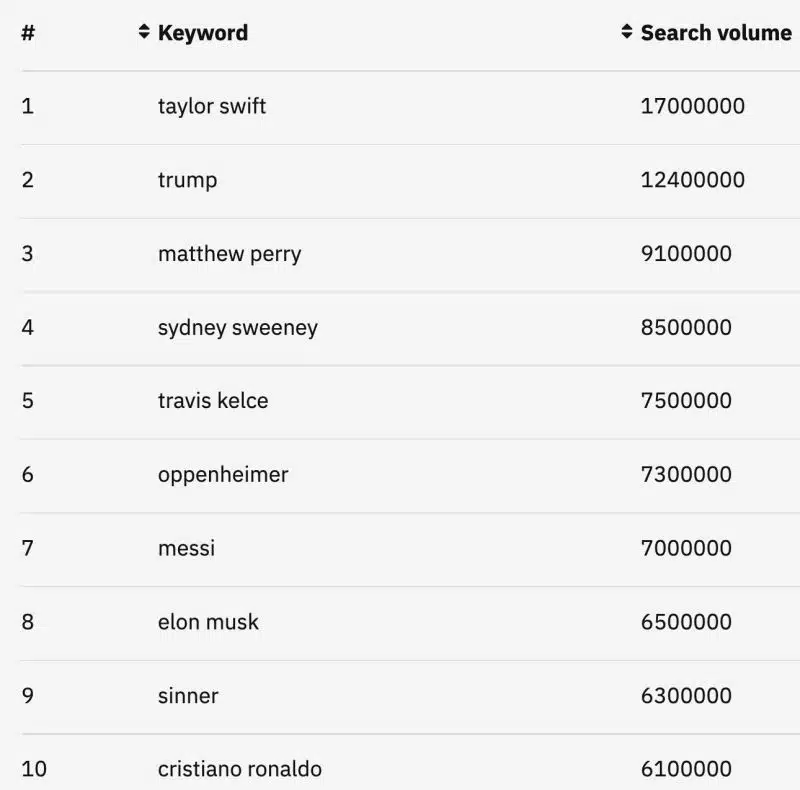This screenshot has height=790, width=800.
Task: Select the 6500000 search volume value
Action: [x=686, y=622]
